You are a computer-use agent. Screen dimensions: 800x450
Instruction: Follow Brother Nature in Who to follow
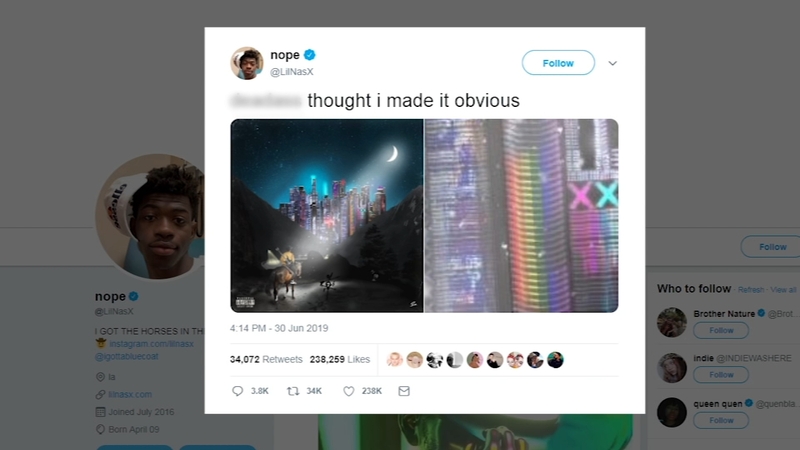[x=721, y=331]
